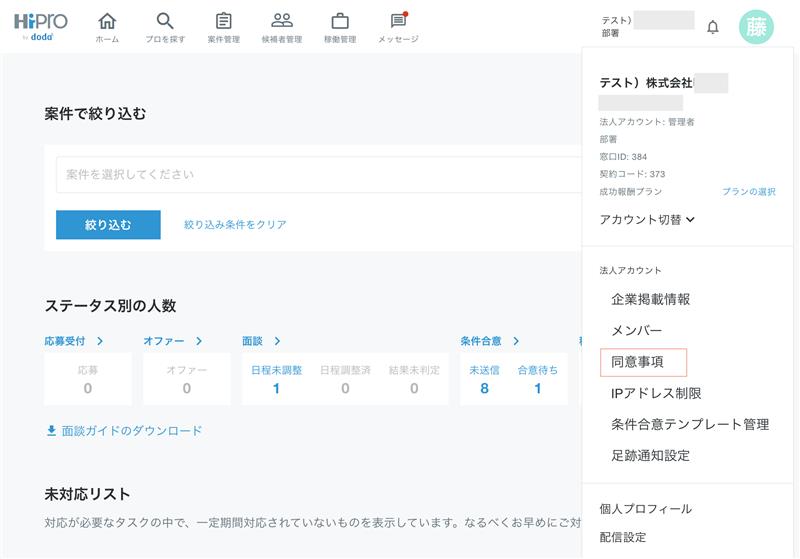Click the green 藤 user avatar

tap(756, 27)
